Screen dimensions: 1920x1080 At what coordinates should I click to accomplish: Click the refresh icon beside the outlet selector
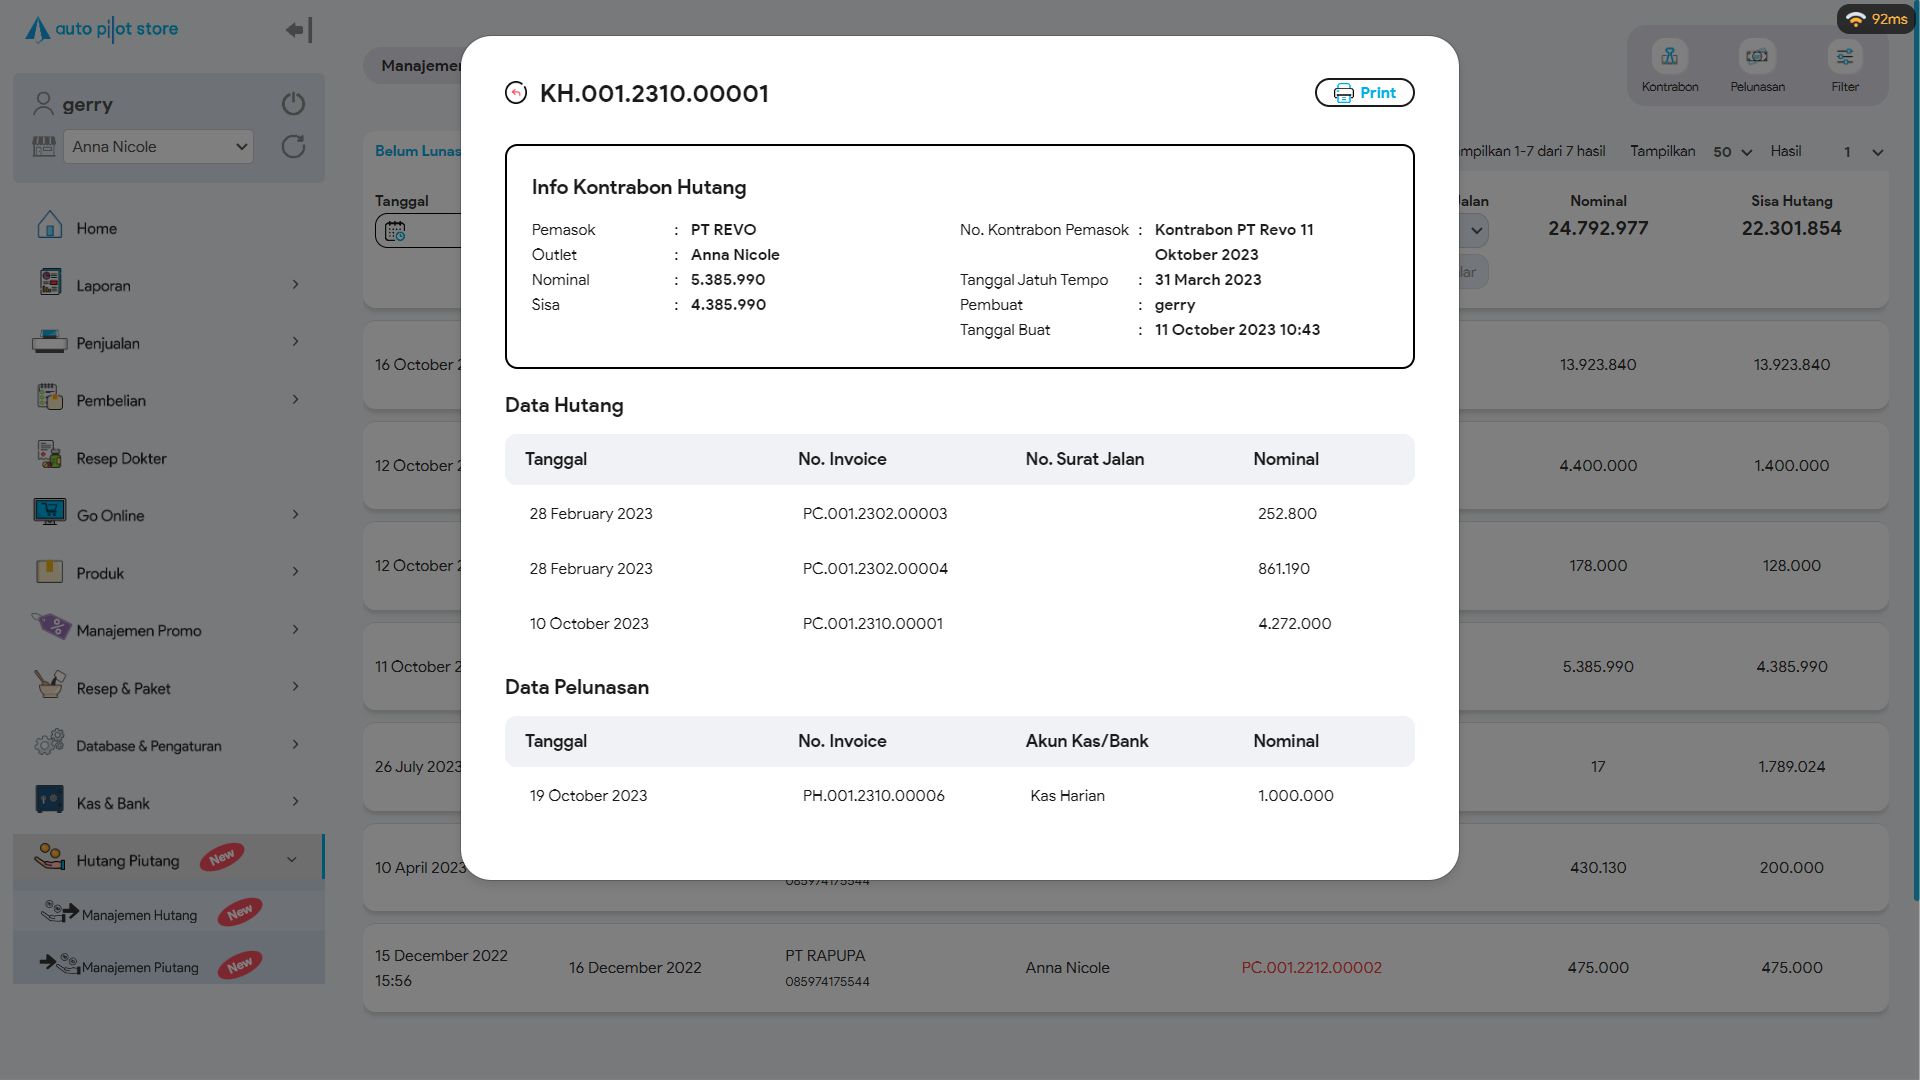293,147
